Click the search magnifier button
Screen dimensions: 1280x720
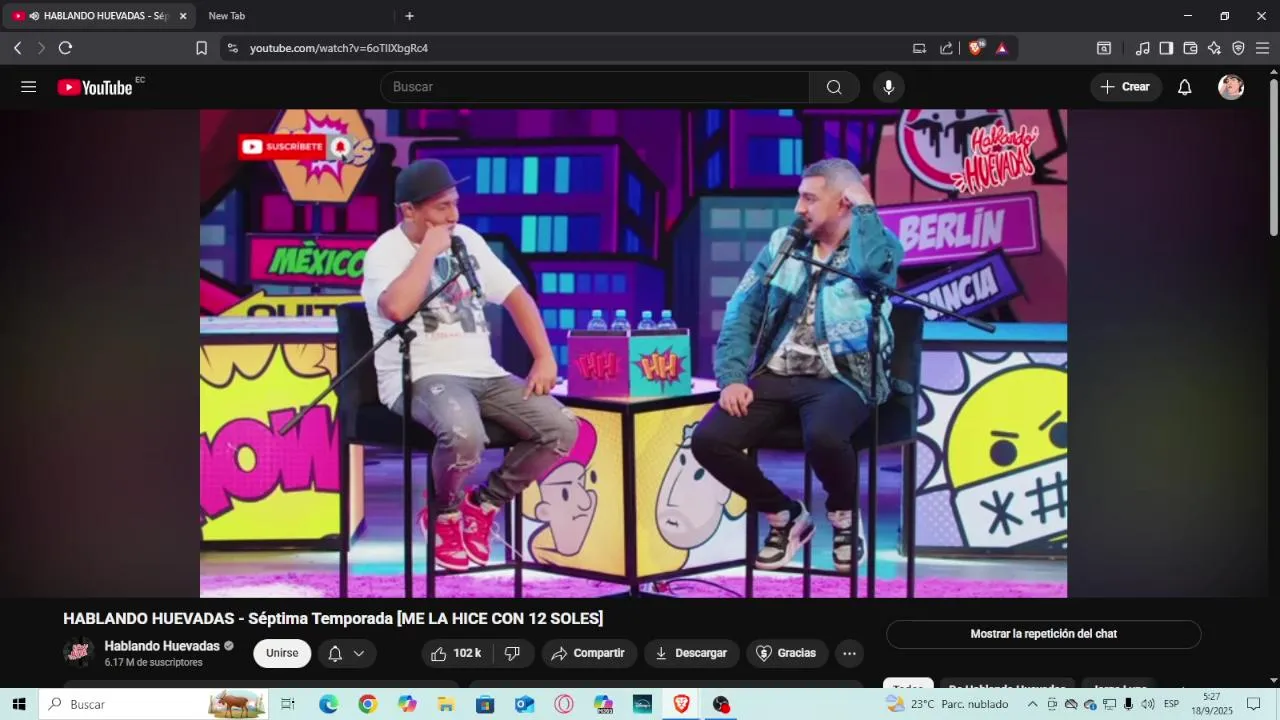click(x=834, y=87)
